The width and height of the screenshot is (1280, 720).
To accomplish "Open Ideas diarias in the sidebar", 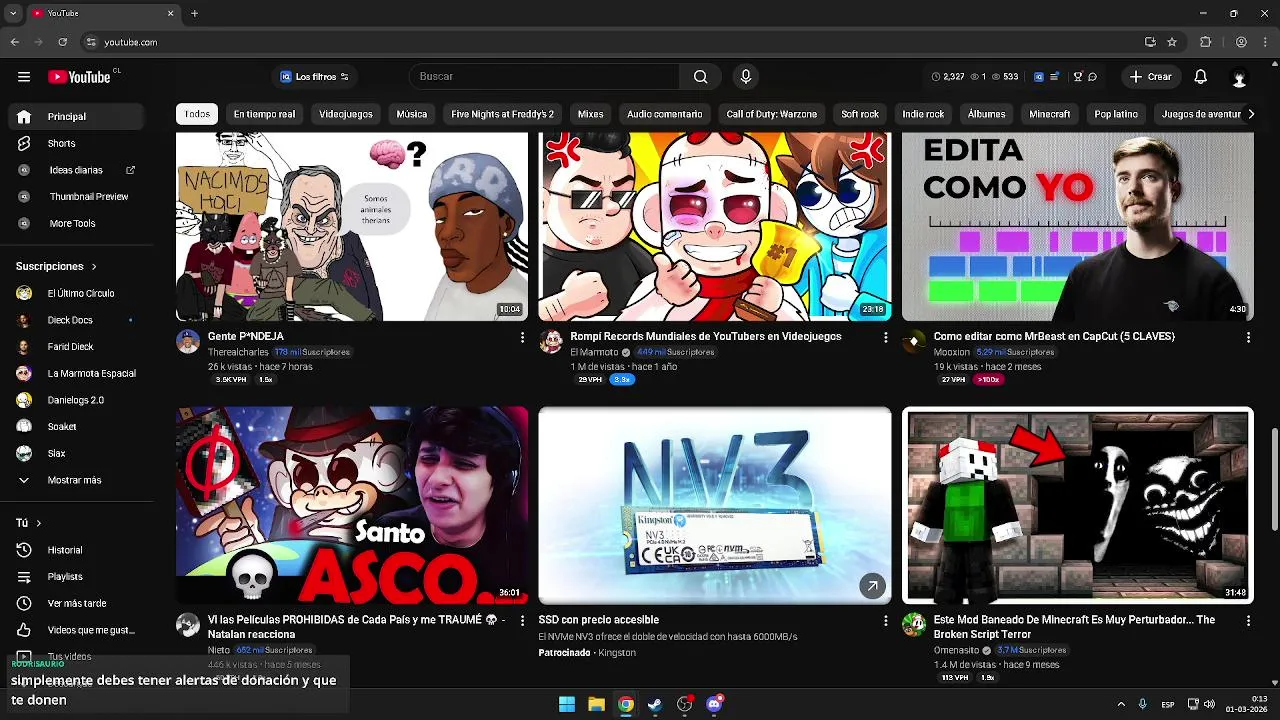I will 75,170.
